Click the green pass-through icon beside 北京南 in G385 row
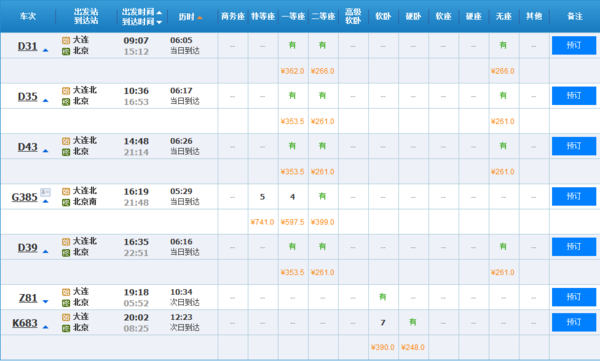The height and width of the screenshot is (361, 600). (x=66, y=203)
